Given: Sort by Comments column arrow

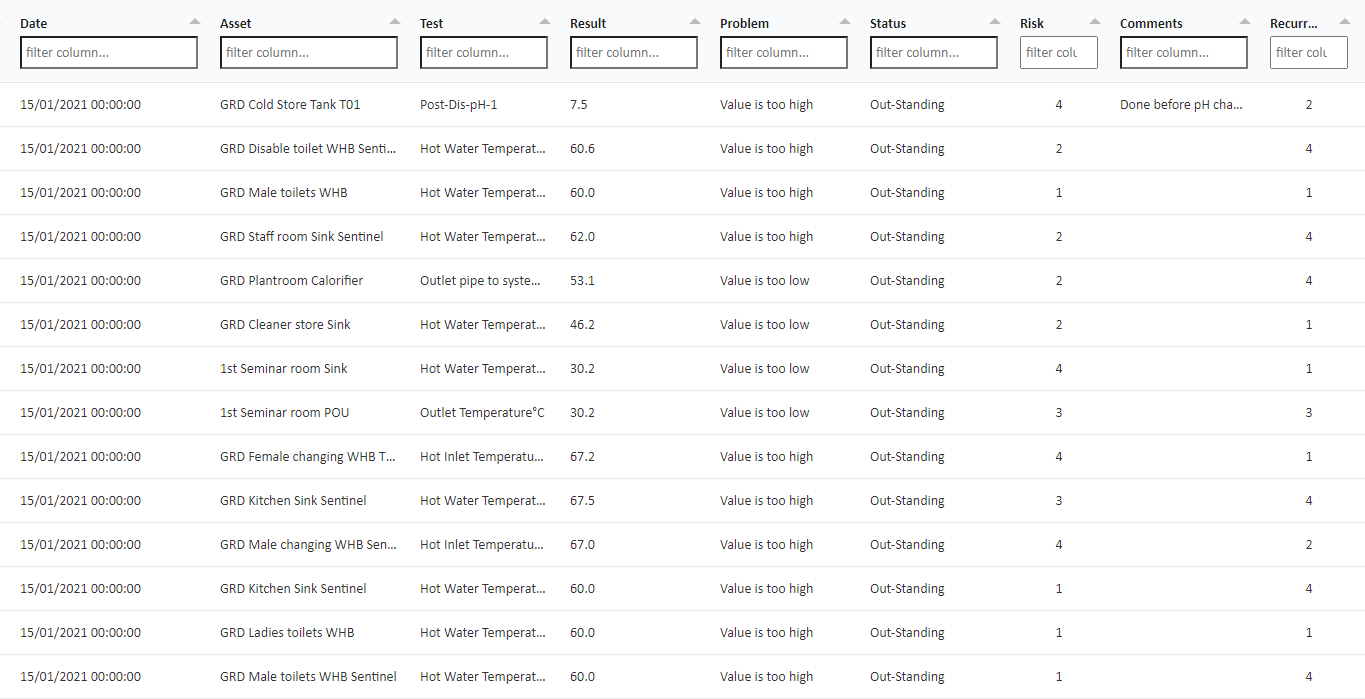Looking at the screenshot, I should (x=1244, y=21).
